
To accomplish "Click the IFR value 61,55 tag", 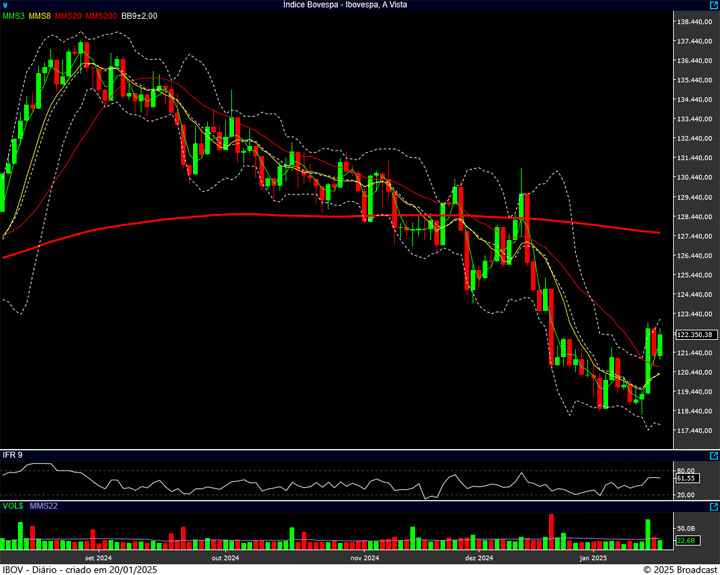I will (x=685, y=480).
